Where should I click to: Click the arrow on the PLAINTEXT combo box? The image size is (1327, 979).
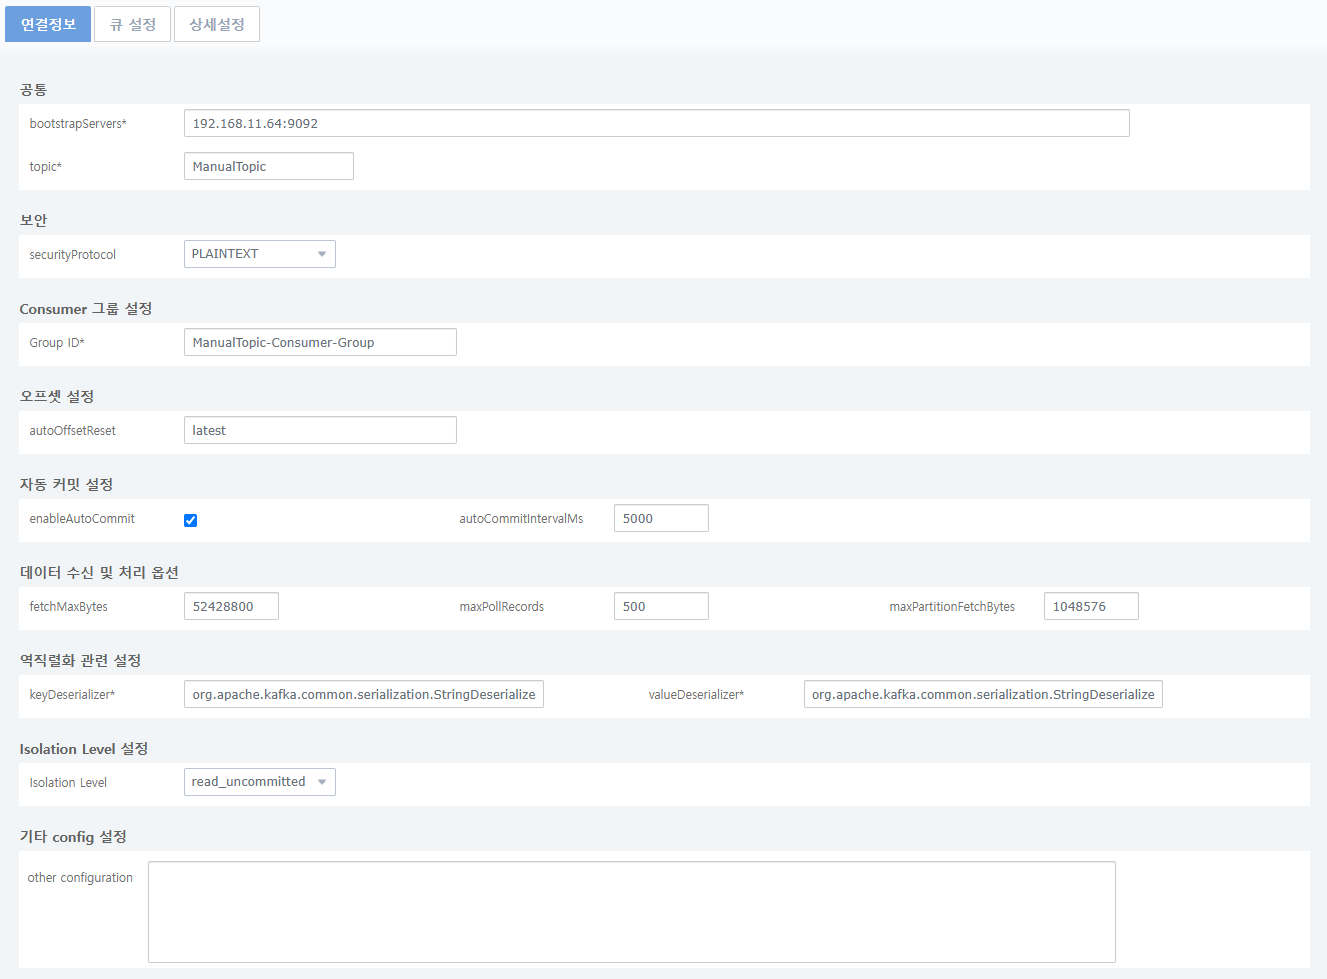point(322,254)
